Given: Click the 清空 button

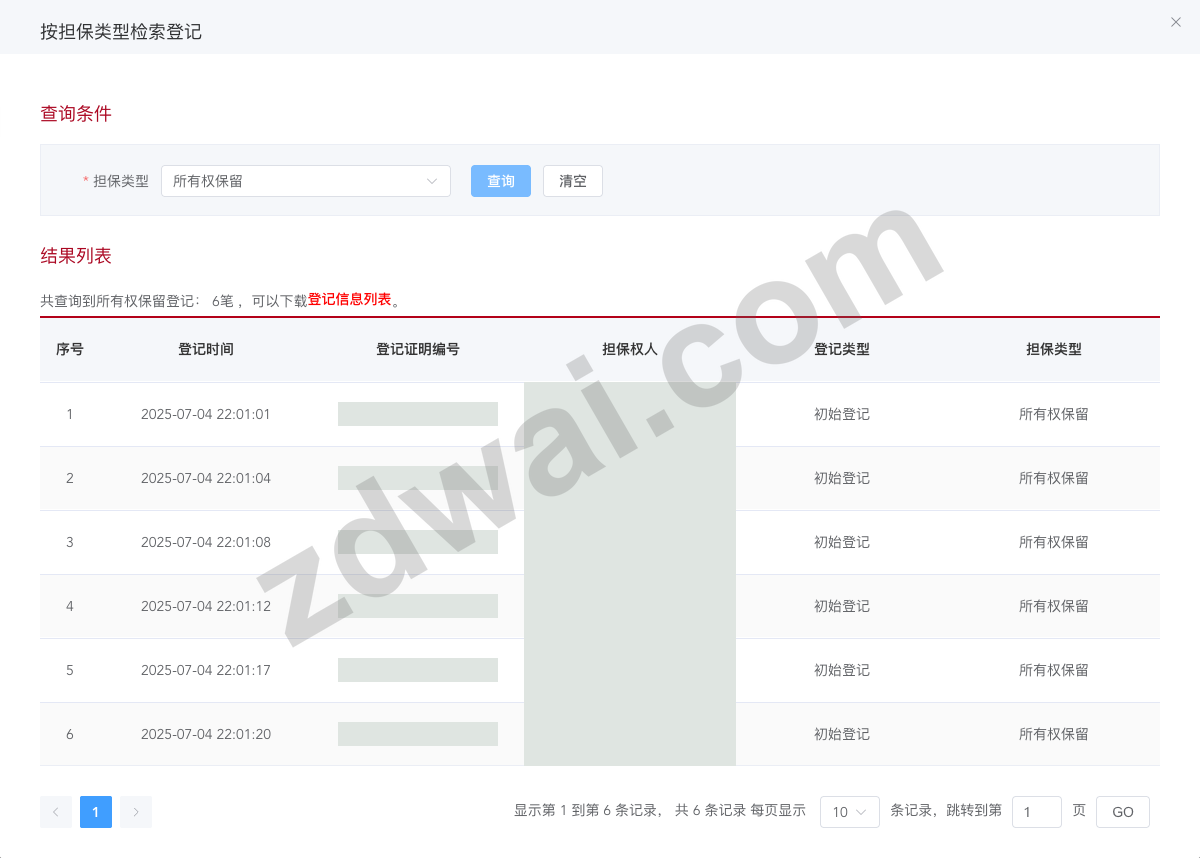Looking at the screenshot, I should click(x=573, y=181).
